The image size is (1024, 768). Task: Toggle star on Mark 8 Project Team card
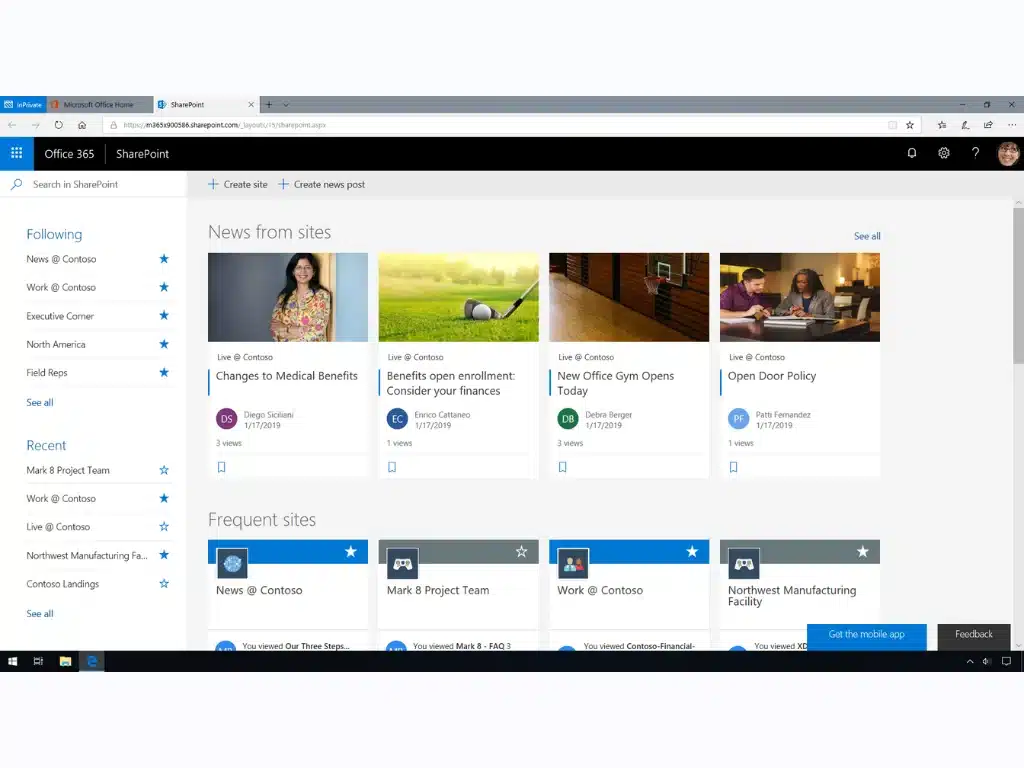521,552
